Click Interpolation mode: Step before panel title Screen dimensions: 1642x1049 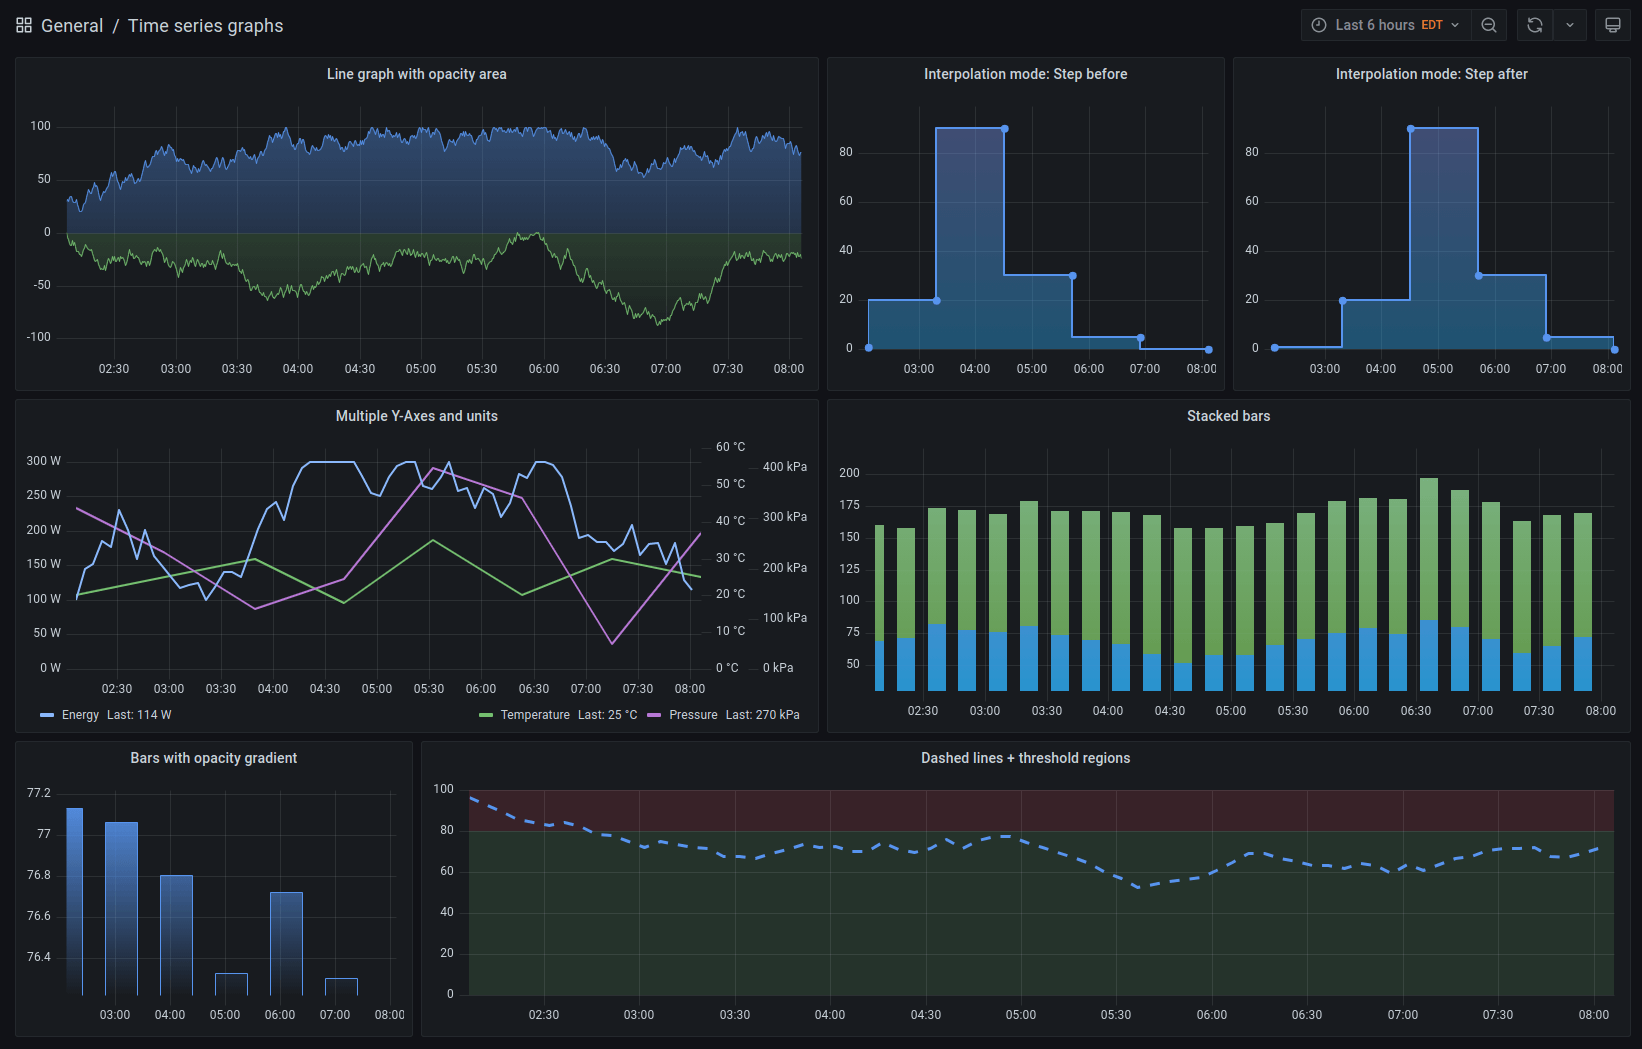(x=1025, y=74)
